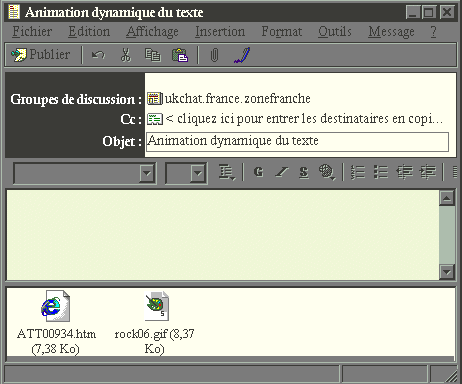Click the window document icon in title bar
462x384 pixels.
tap(14, 12)
